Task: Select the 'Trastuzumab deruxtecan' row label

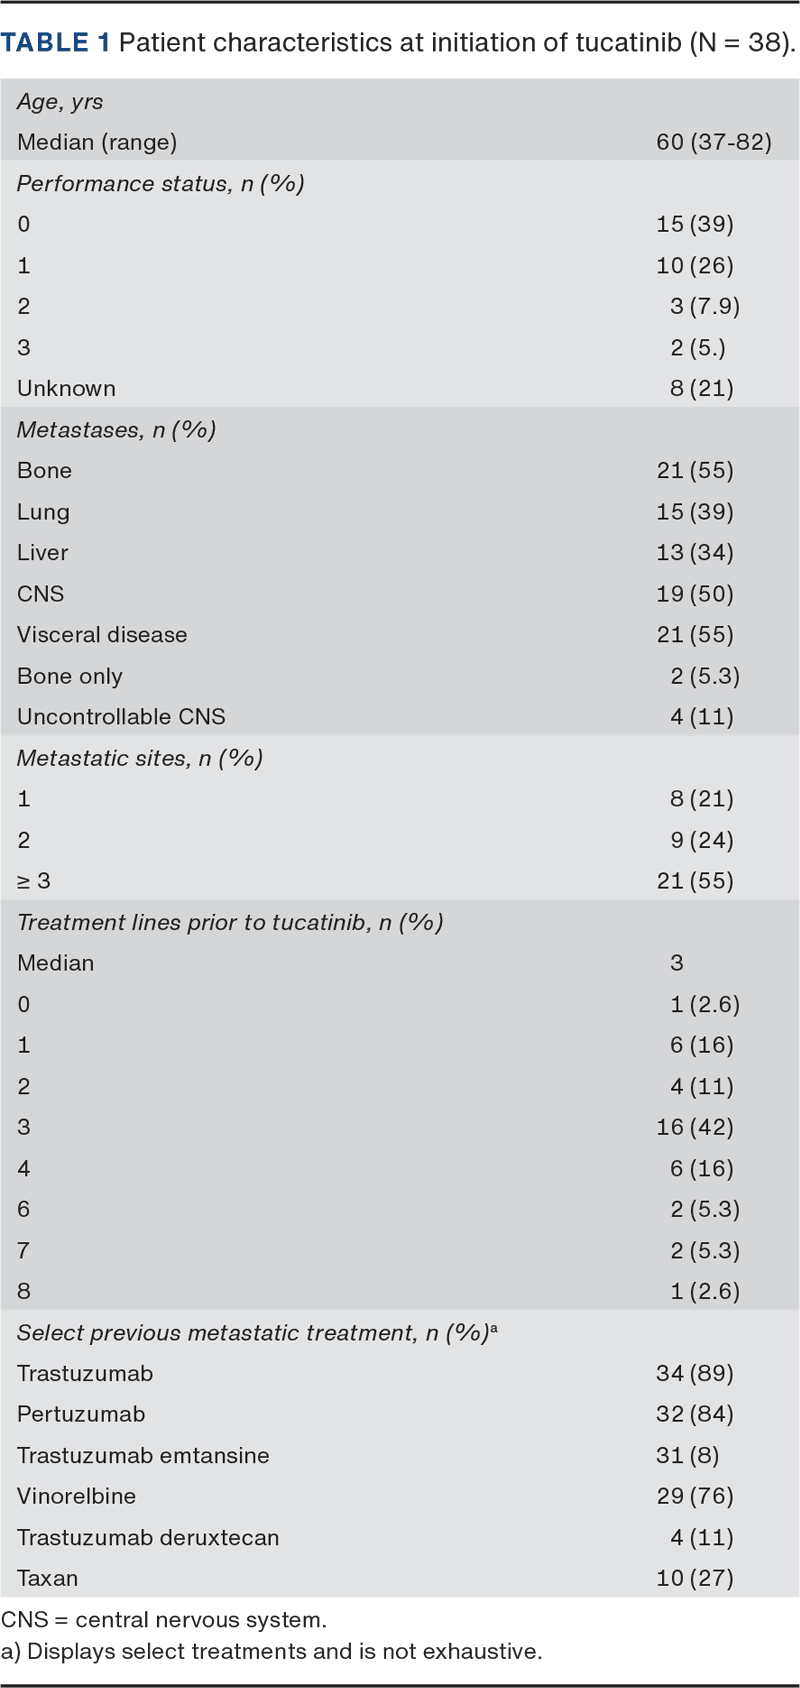Action: 148,1537
